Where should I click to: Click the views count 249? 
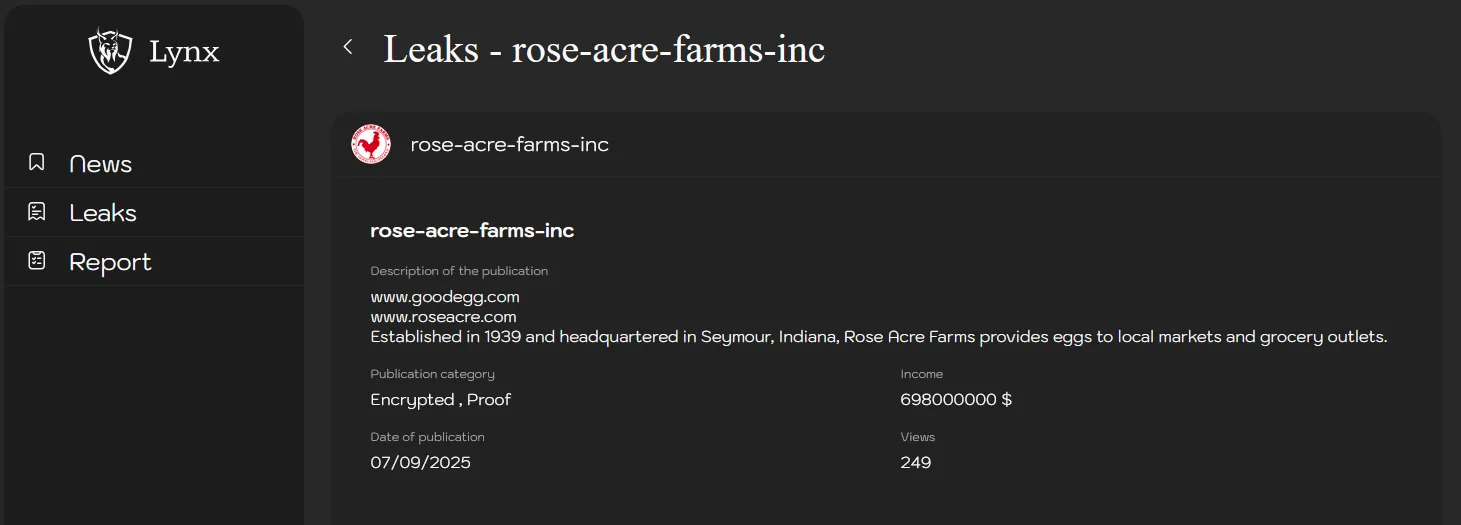point(915,463)
